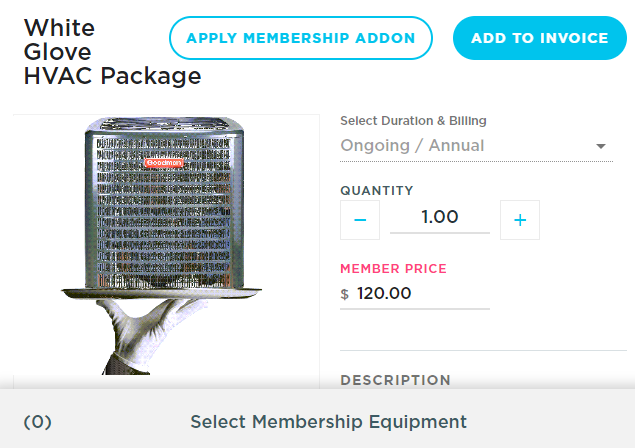Image resolution: width=635 pixels, height=448 pixels.
Task: Click the (0) equipment counter
Action: [37, 422]
